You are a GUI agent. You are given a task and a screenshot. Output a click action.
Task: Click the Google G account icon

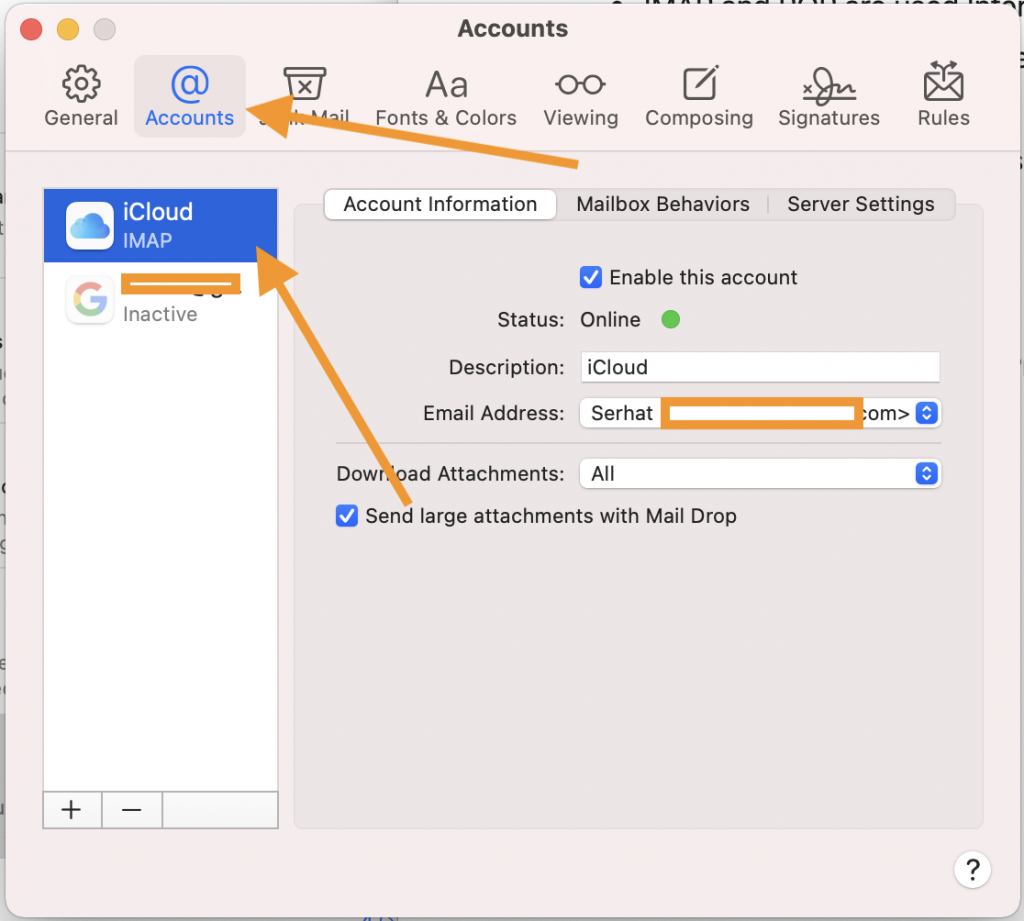[89, 300]
